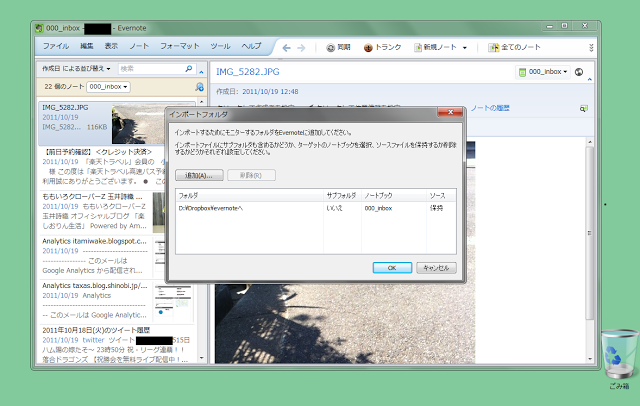Show 全てのノート from the toolbar
The width and height of the screenshot is (640, 406).
coord(514,48)
